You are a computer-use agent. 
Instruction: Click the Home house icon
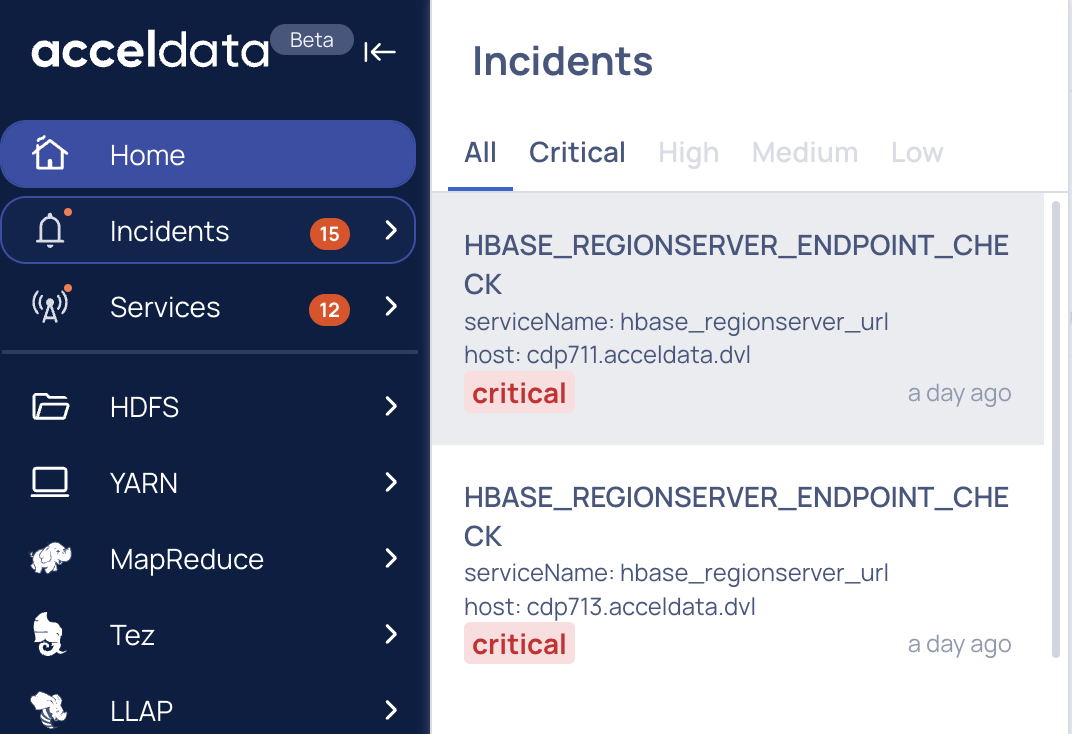[x=50, y=152]
